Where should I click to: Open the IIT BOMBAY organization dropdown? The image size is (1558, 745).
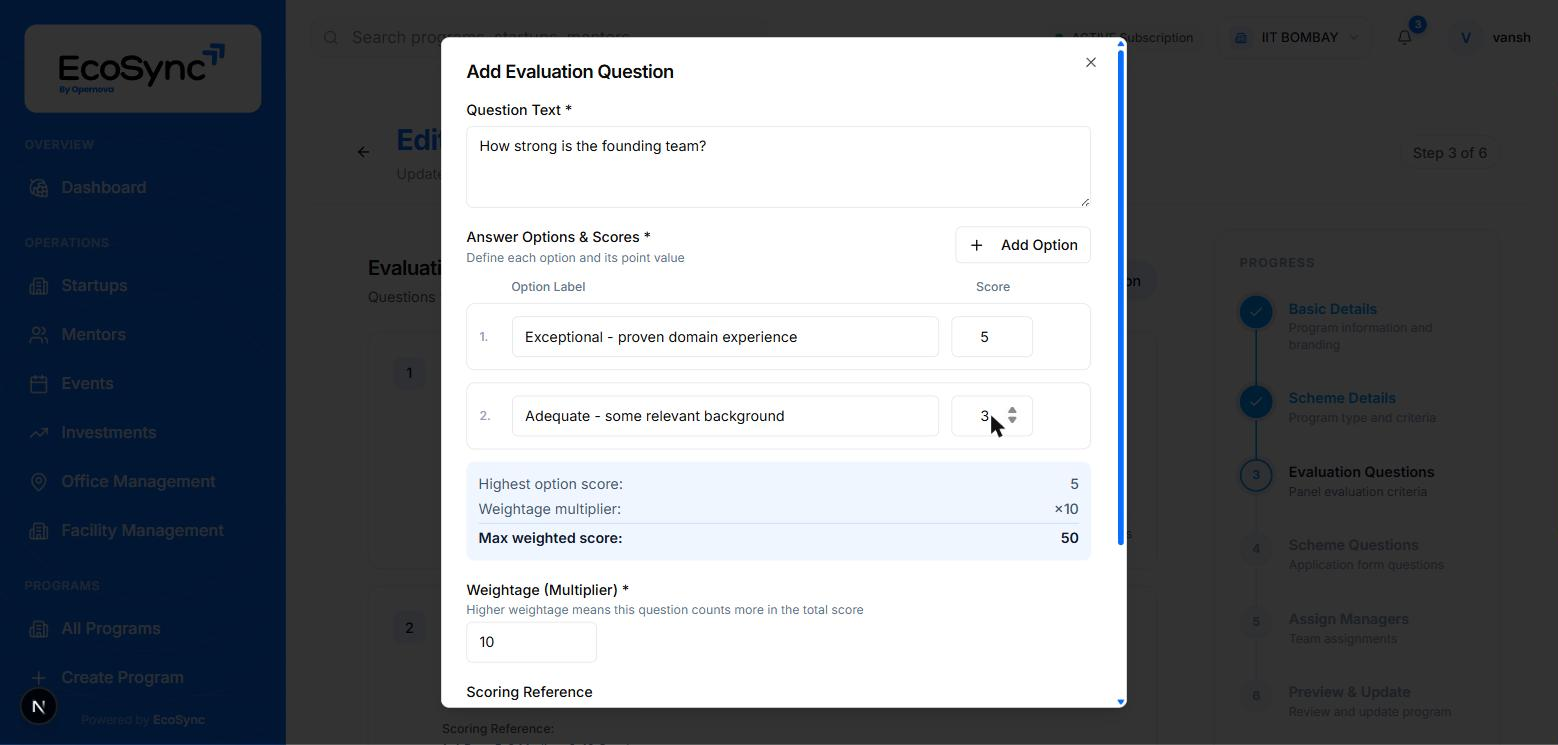(1297, 38)
